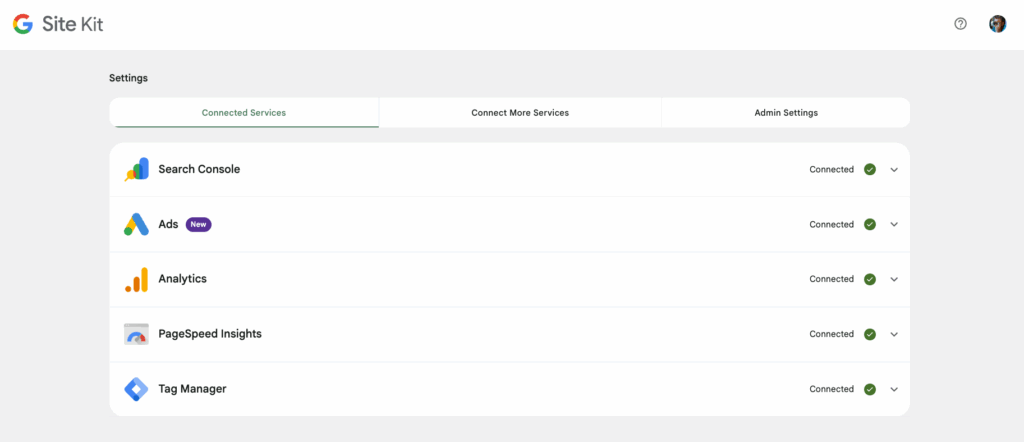Image resolution: width=1024 pixels, height=442 pixels.
Task: Click the green checkmark for Analytics
Action: click(869, 279)
